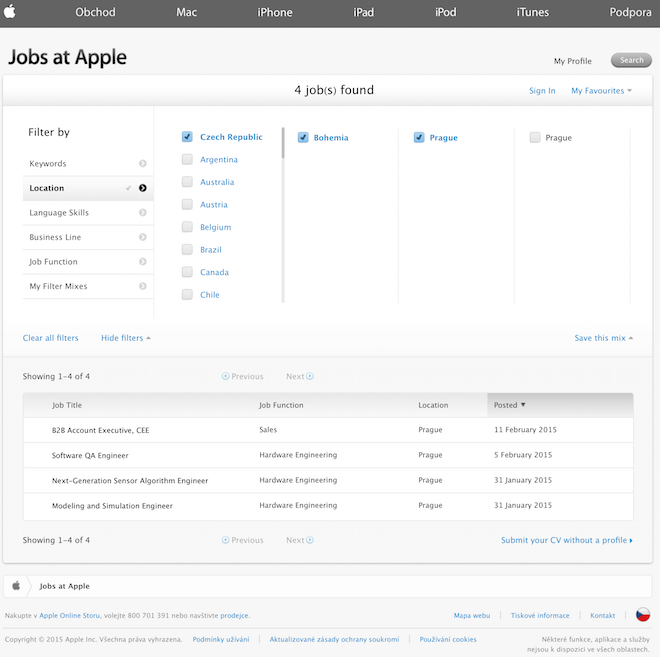Check the Argentina checkbox

tap(187, 160)
